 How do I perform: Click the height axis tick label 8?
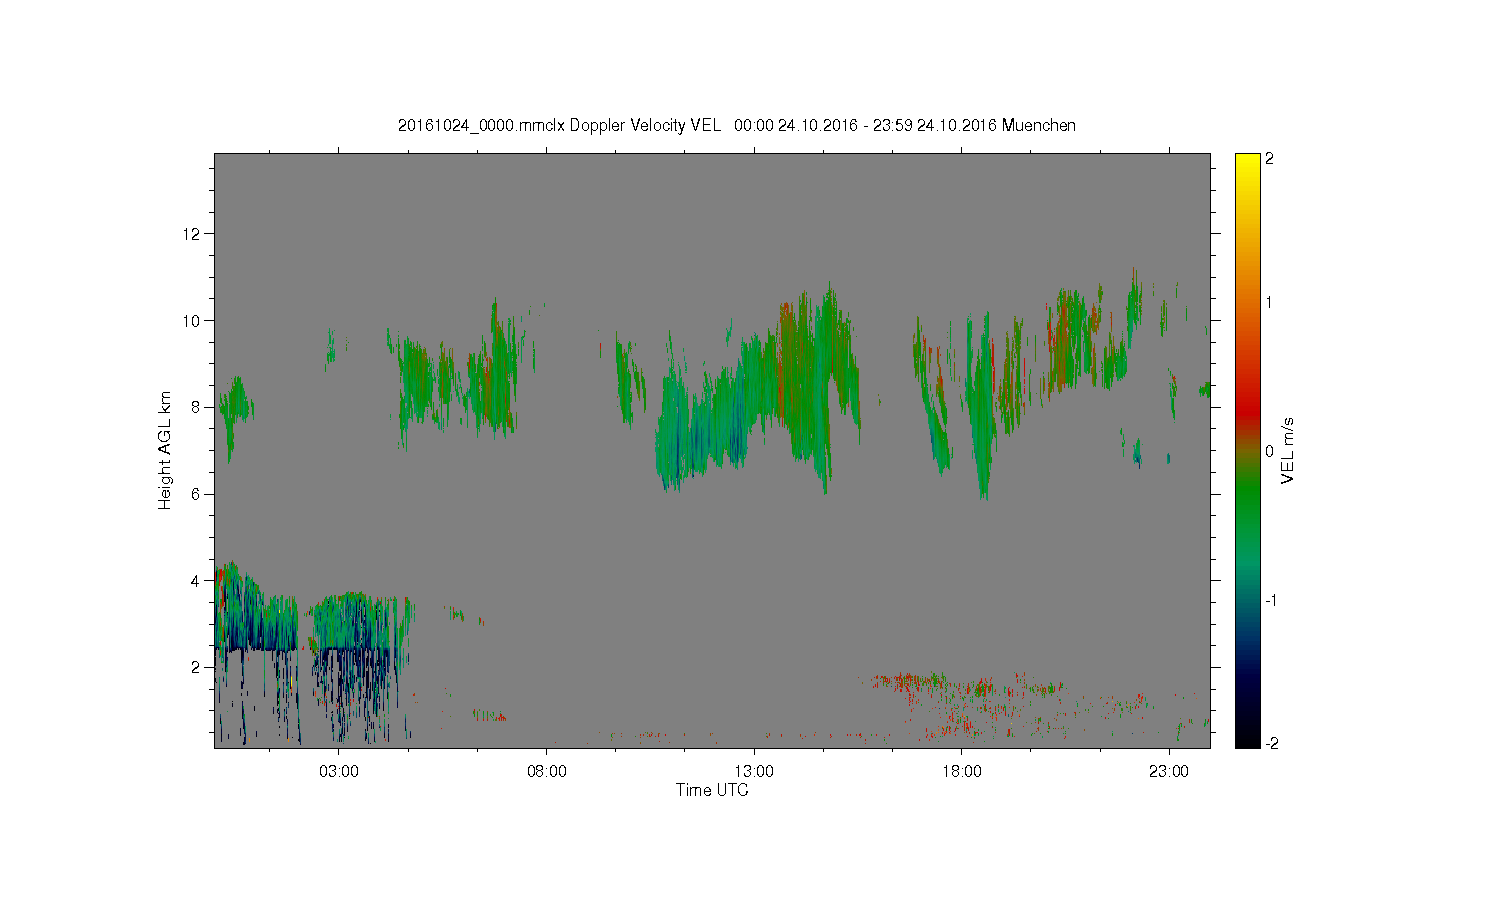pos(197,407)
